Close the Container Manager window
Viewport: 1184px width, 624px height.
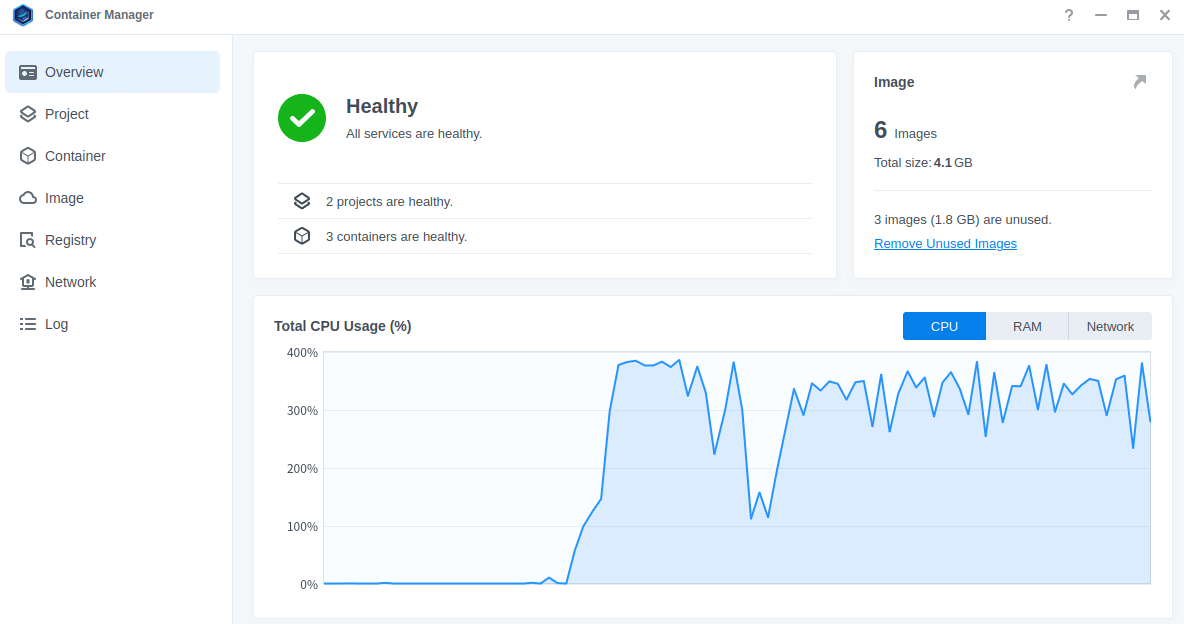tap(1165, 15)
